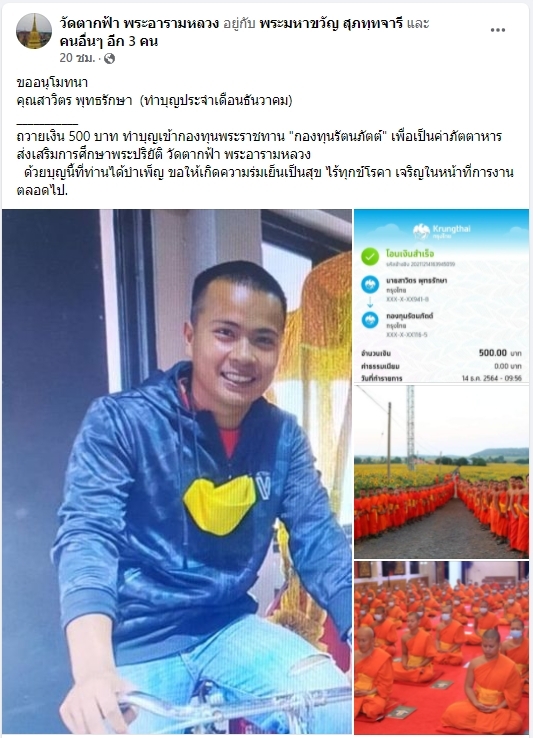
Task: Show tagged people via คนอื่นๆ อีก 3 คน
Action: [109, 41]
